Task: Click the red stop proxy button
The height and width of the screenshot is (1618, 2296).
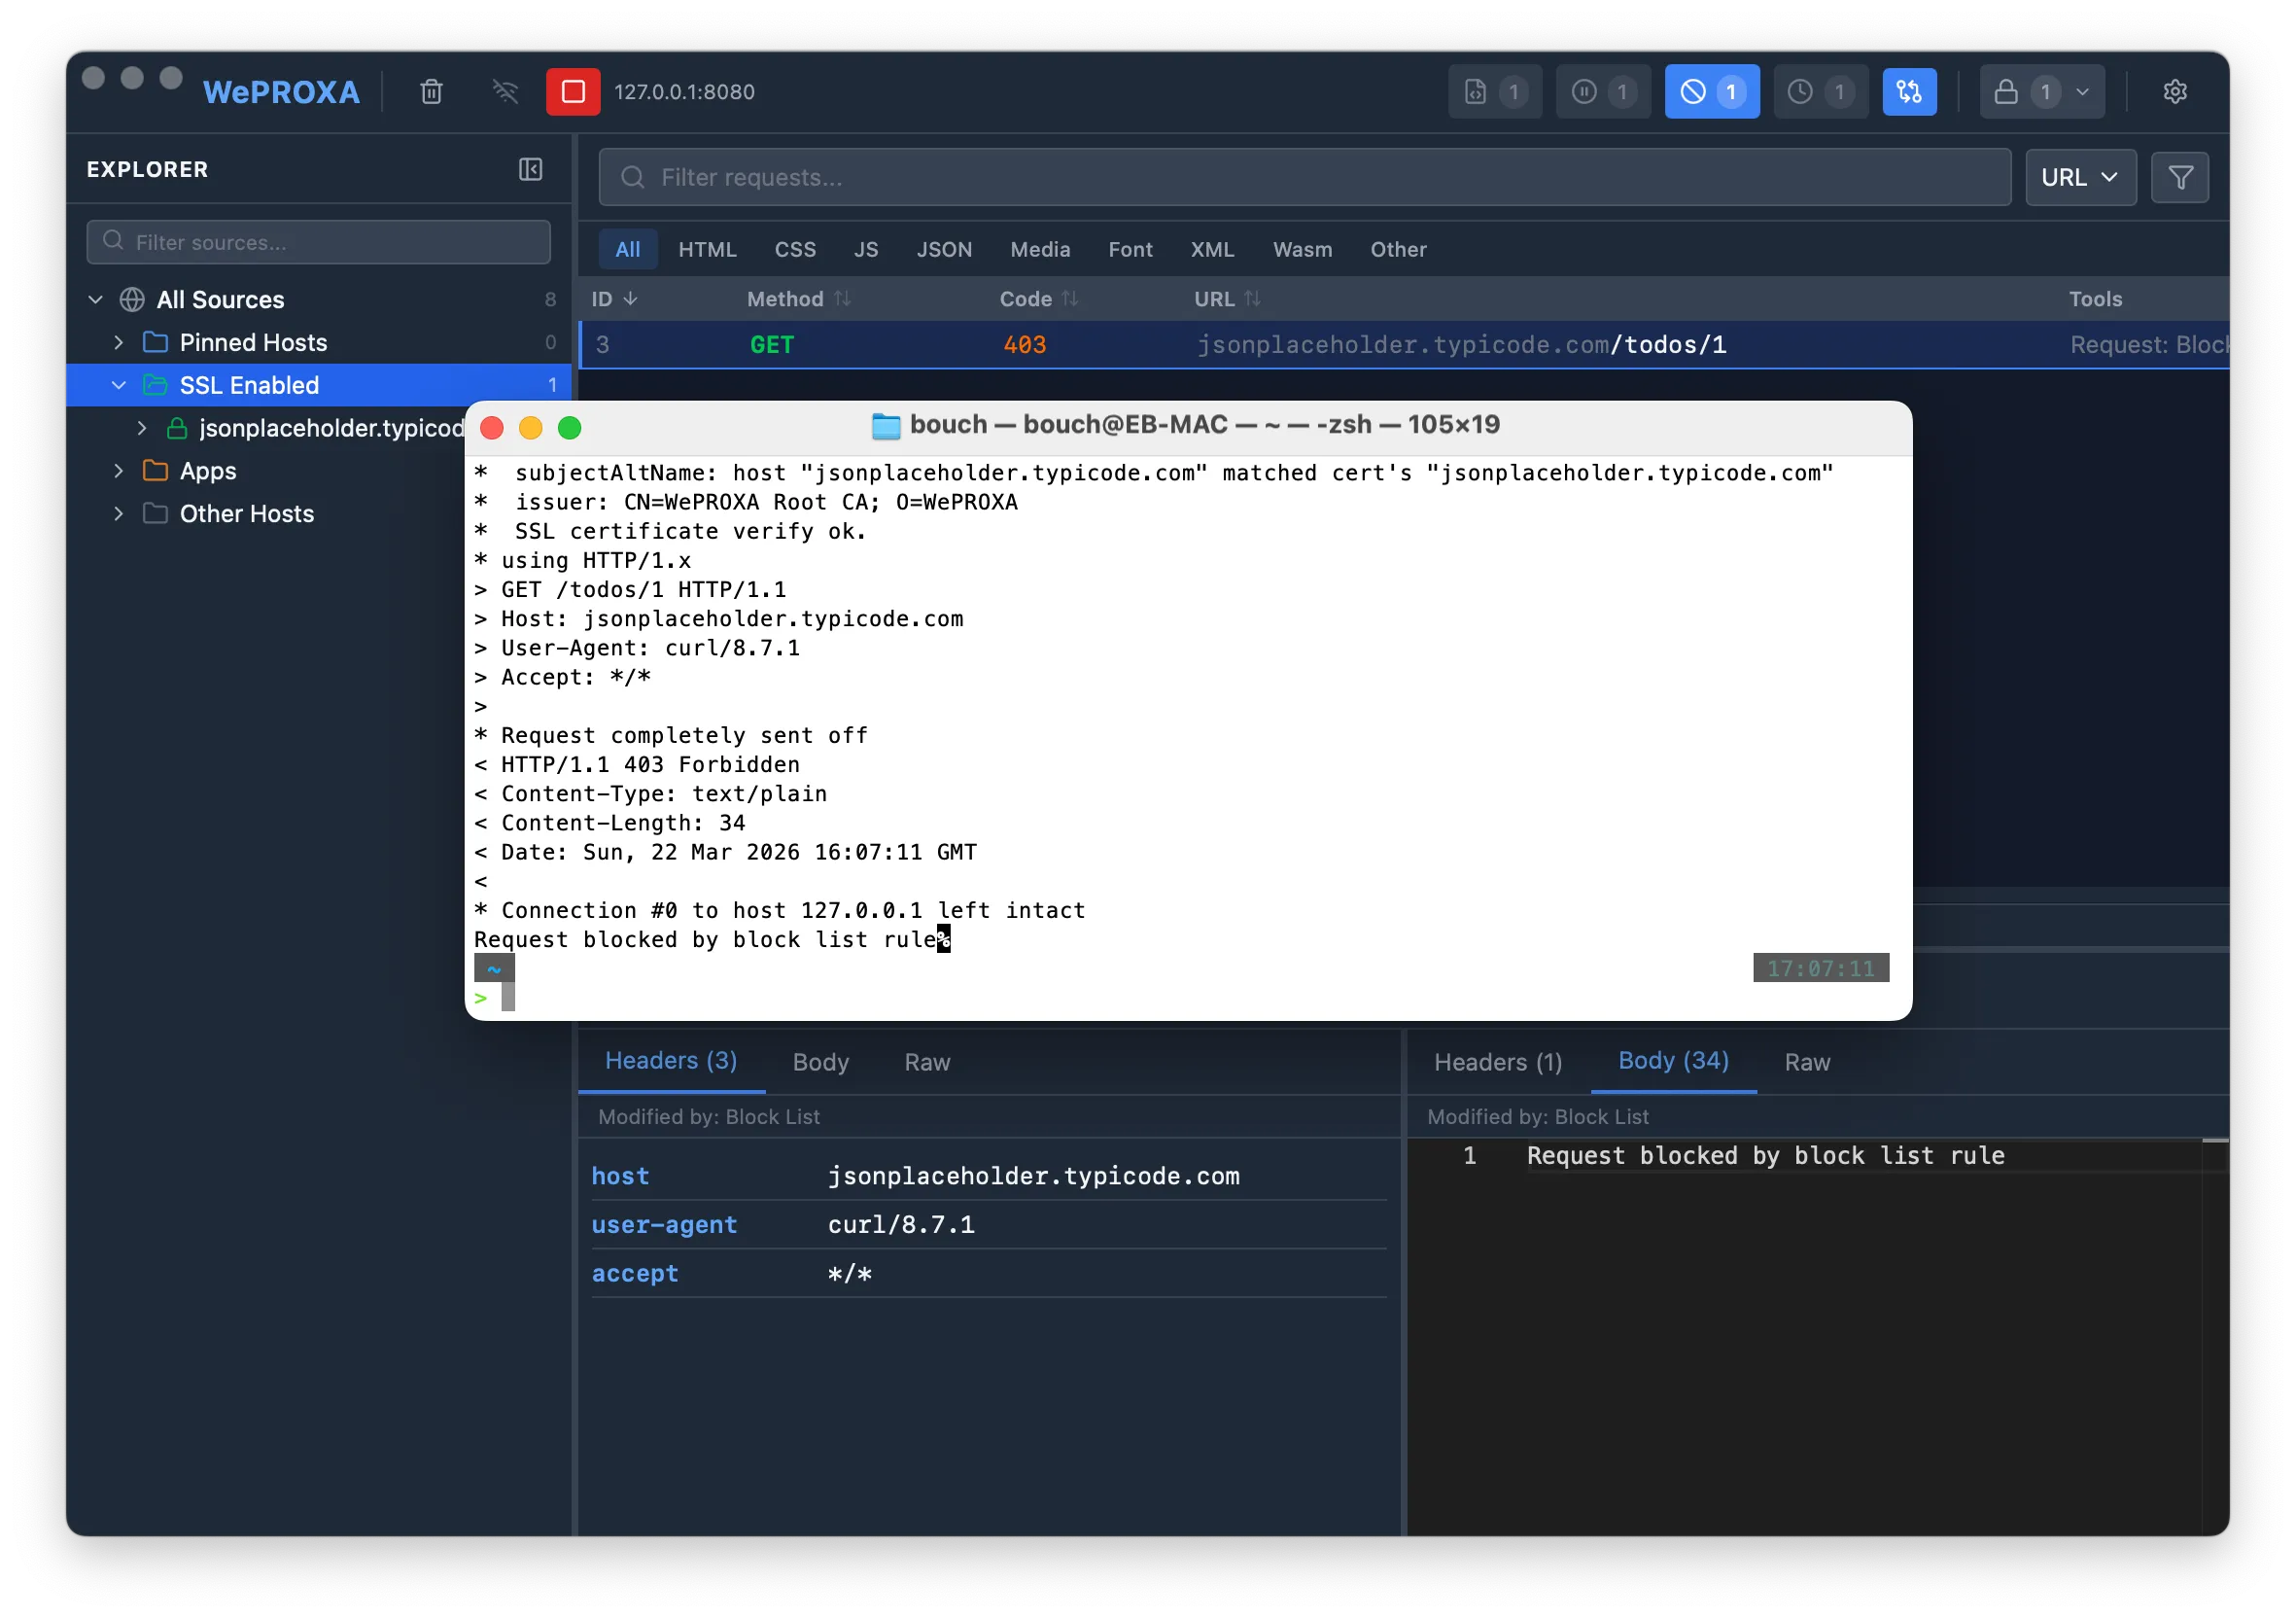Action: click(573, 92)
